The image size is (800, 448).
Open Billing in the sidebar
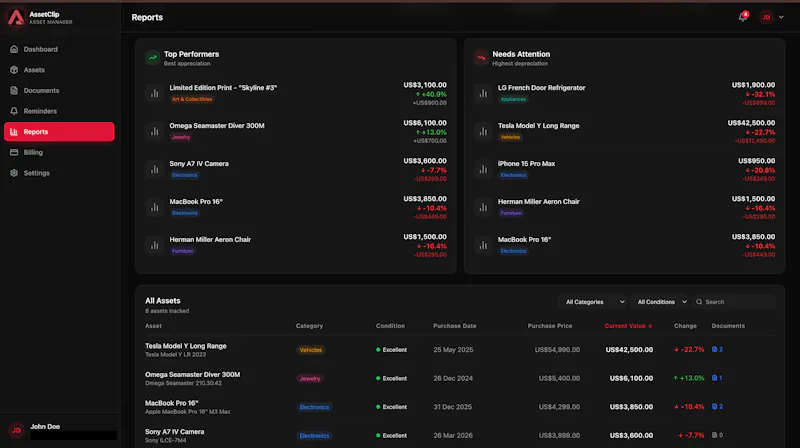(x=59, y=152)
